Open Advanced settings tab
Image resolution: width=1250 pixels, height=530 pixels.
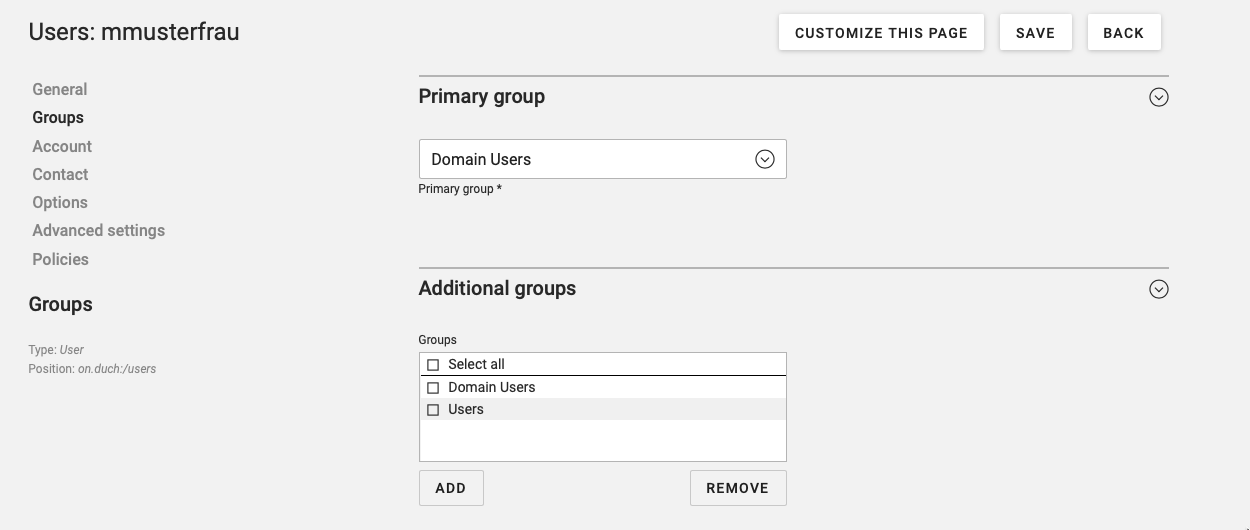coord(98,230)
